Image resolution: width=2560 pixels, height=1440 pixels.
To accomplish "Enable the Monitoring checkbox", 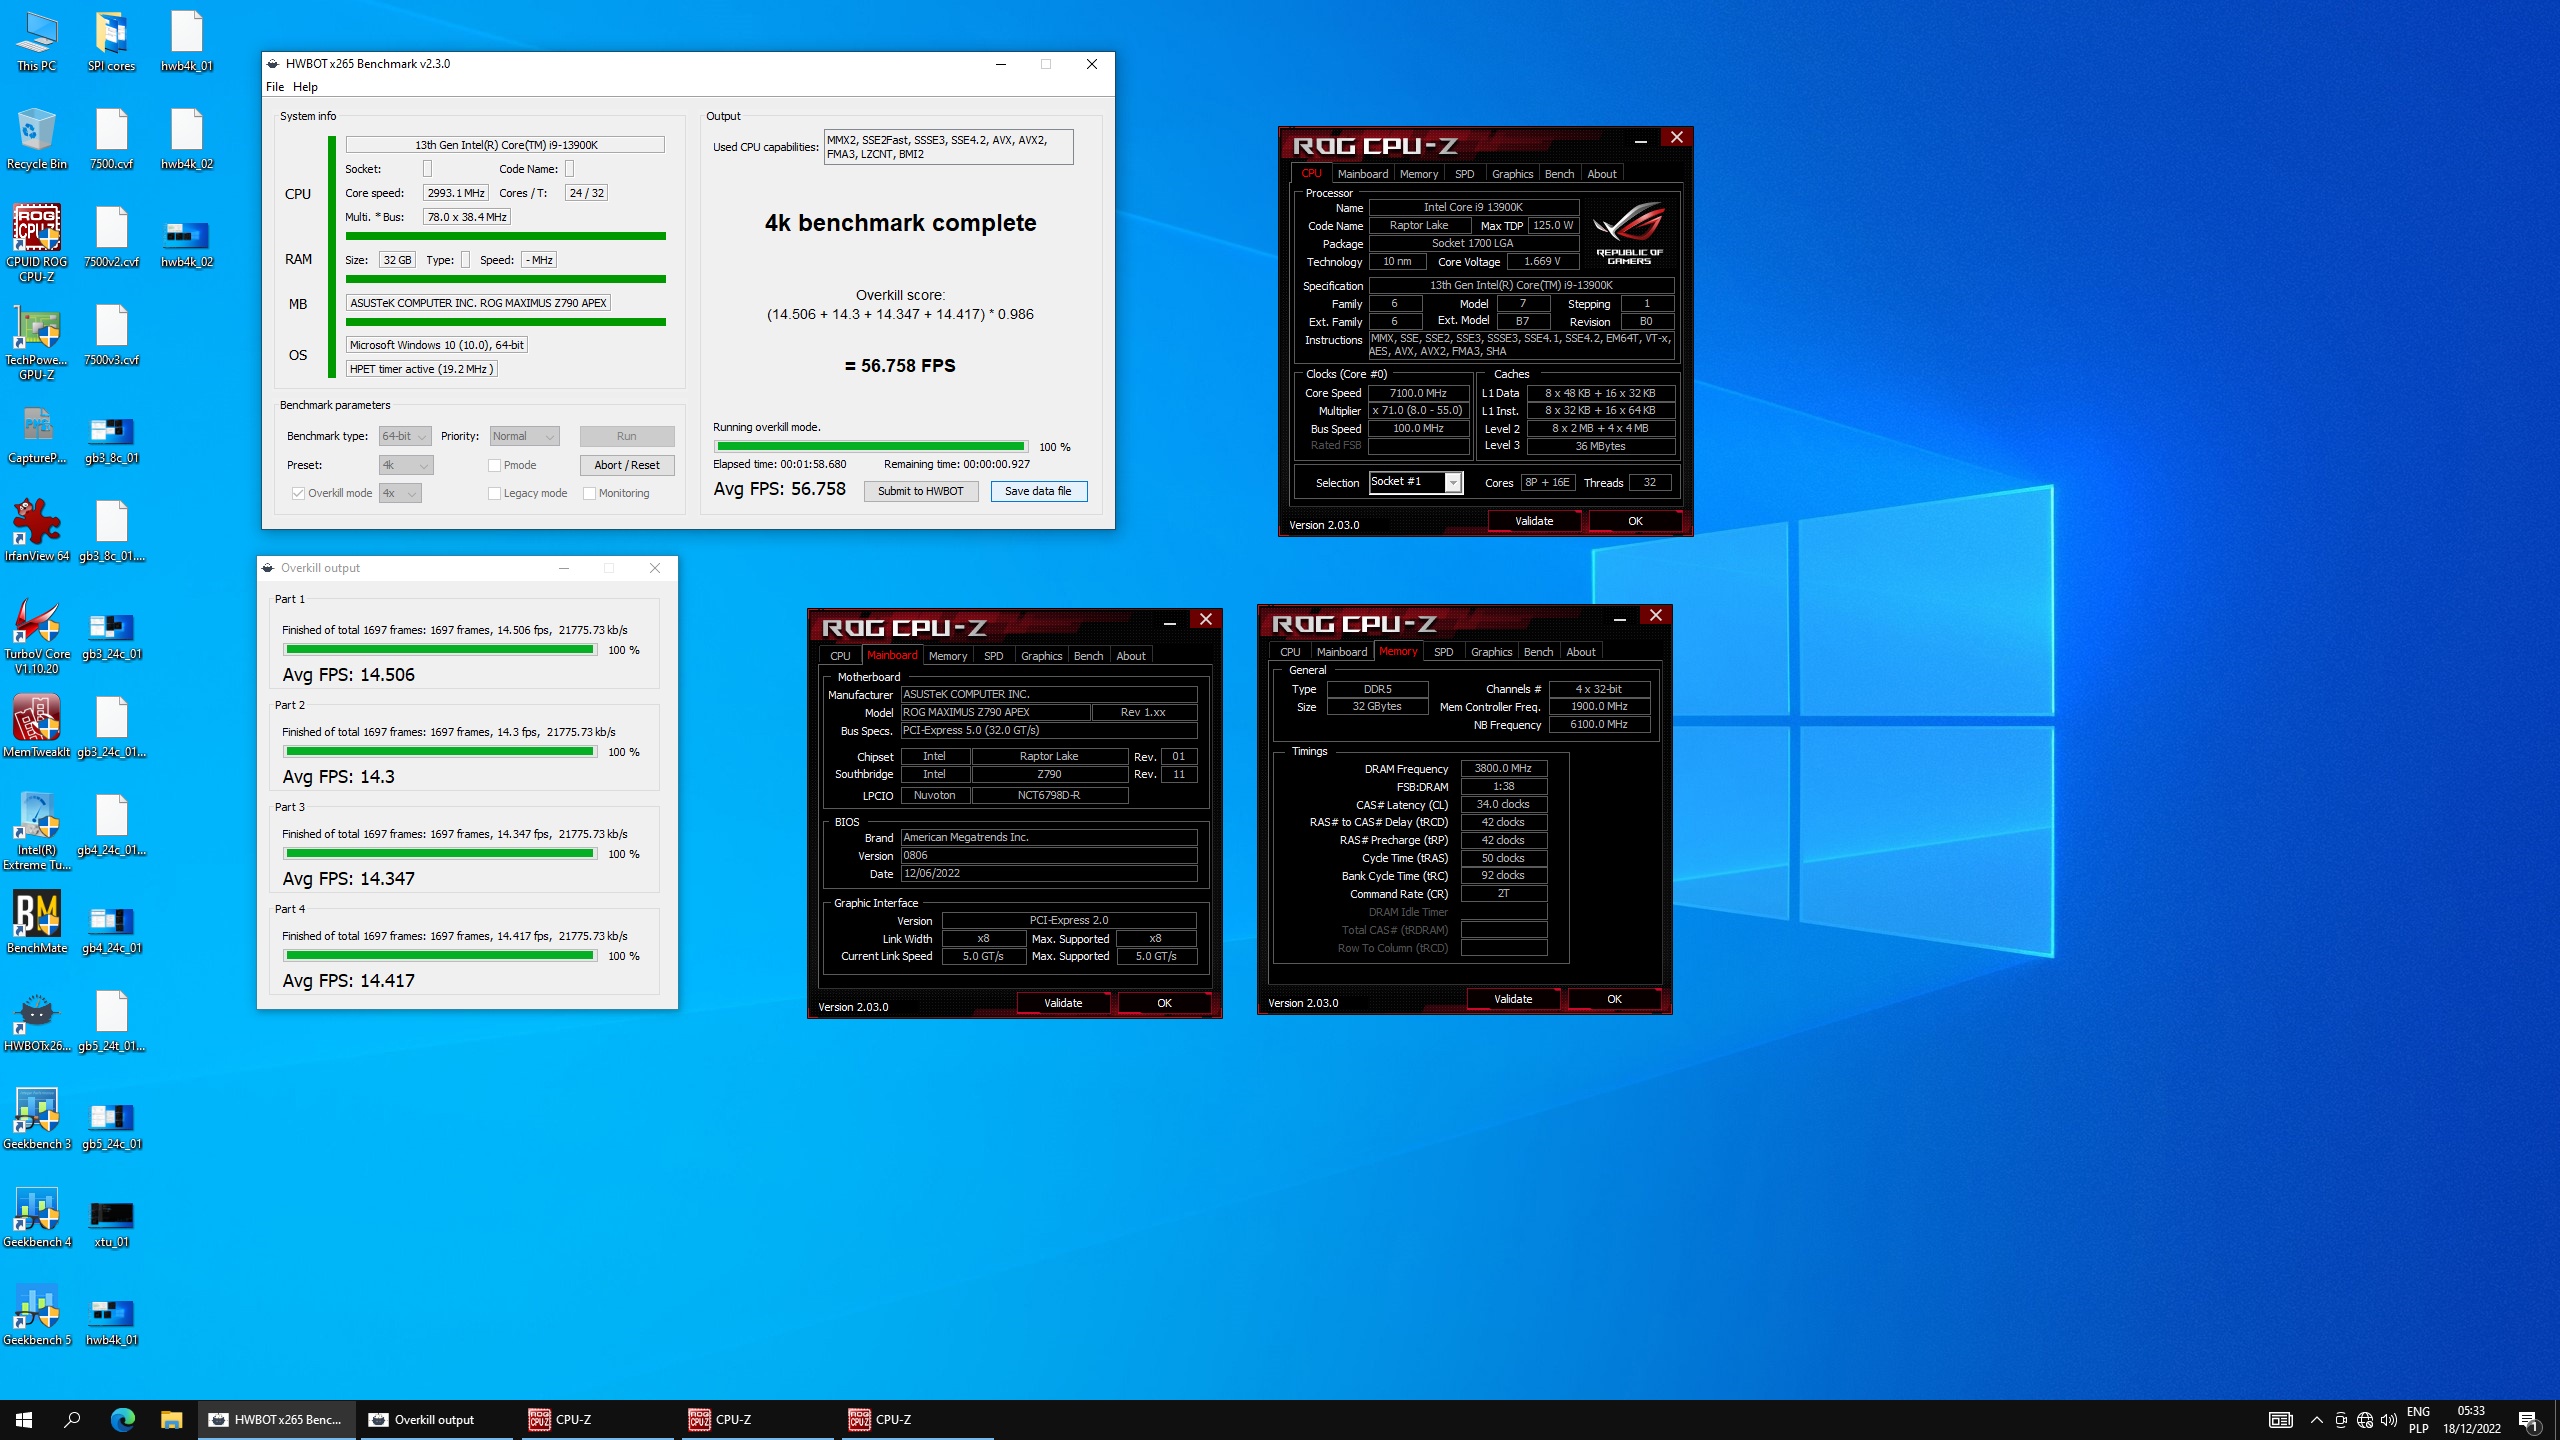I will [x=589, y=493].
